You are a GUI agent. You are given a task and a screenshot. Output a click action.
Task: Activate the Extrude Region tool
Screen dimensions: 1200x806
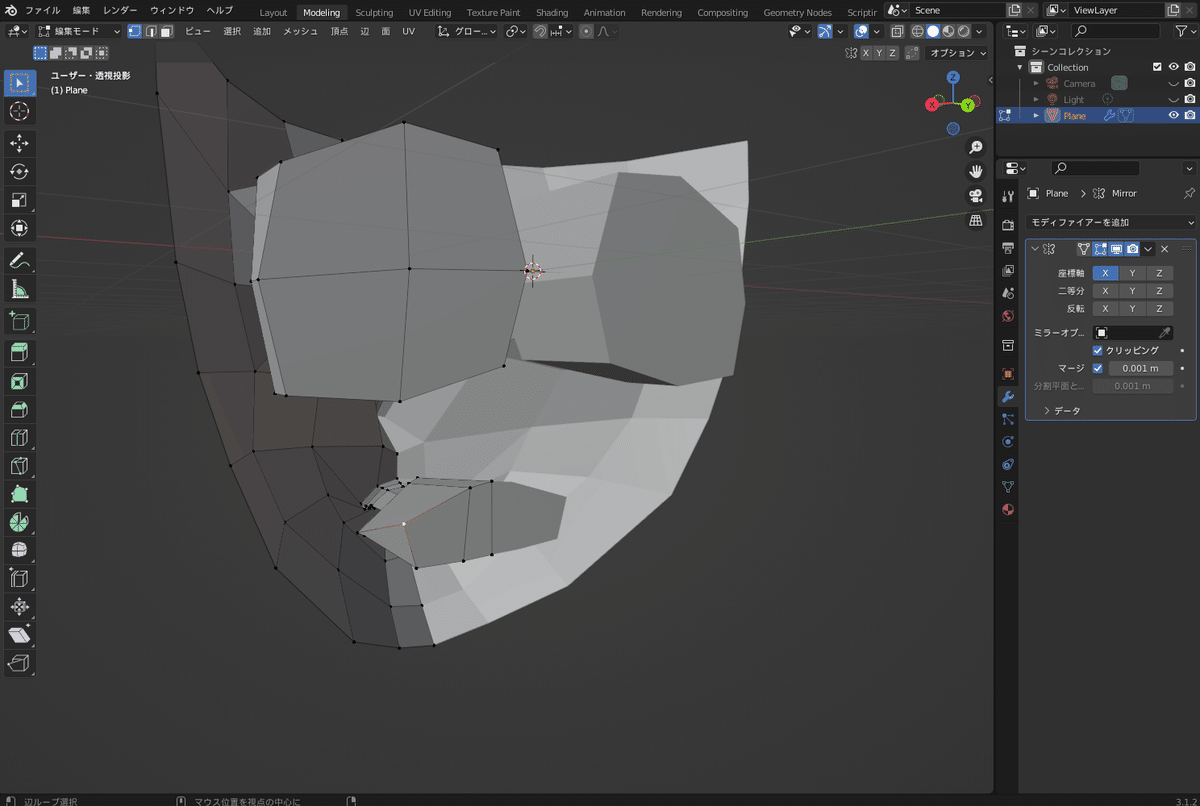(x=19, y=352)
